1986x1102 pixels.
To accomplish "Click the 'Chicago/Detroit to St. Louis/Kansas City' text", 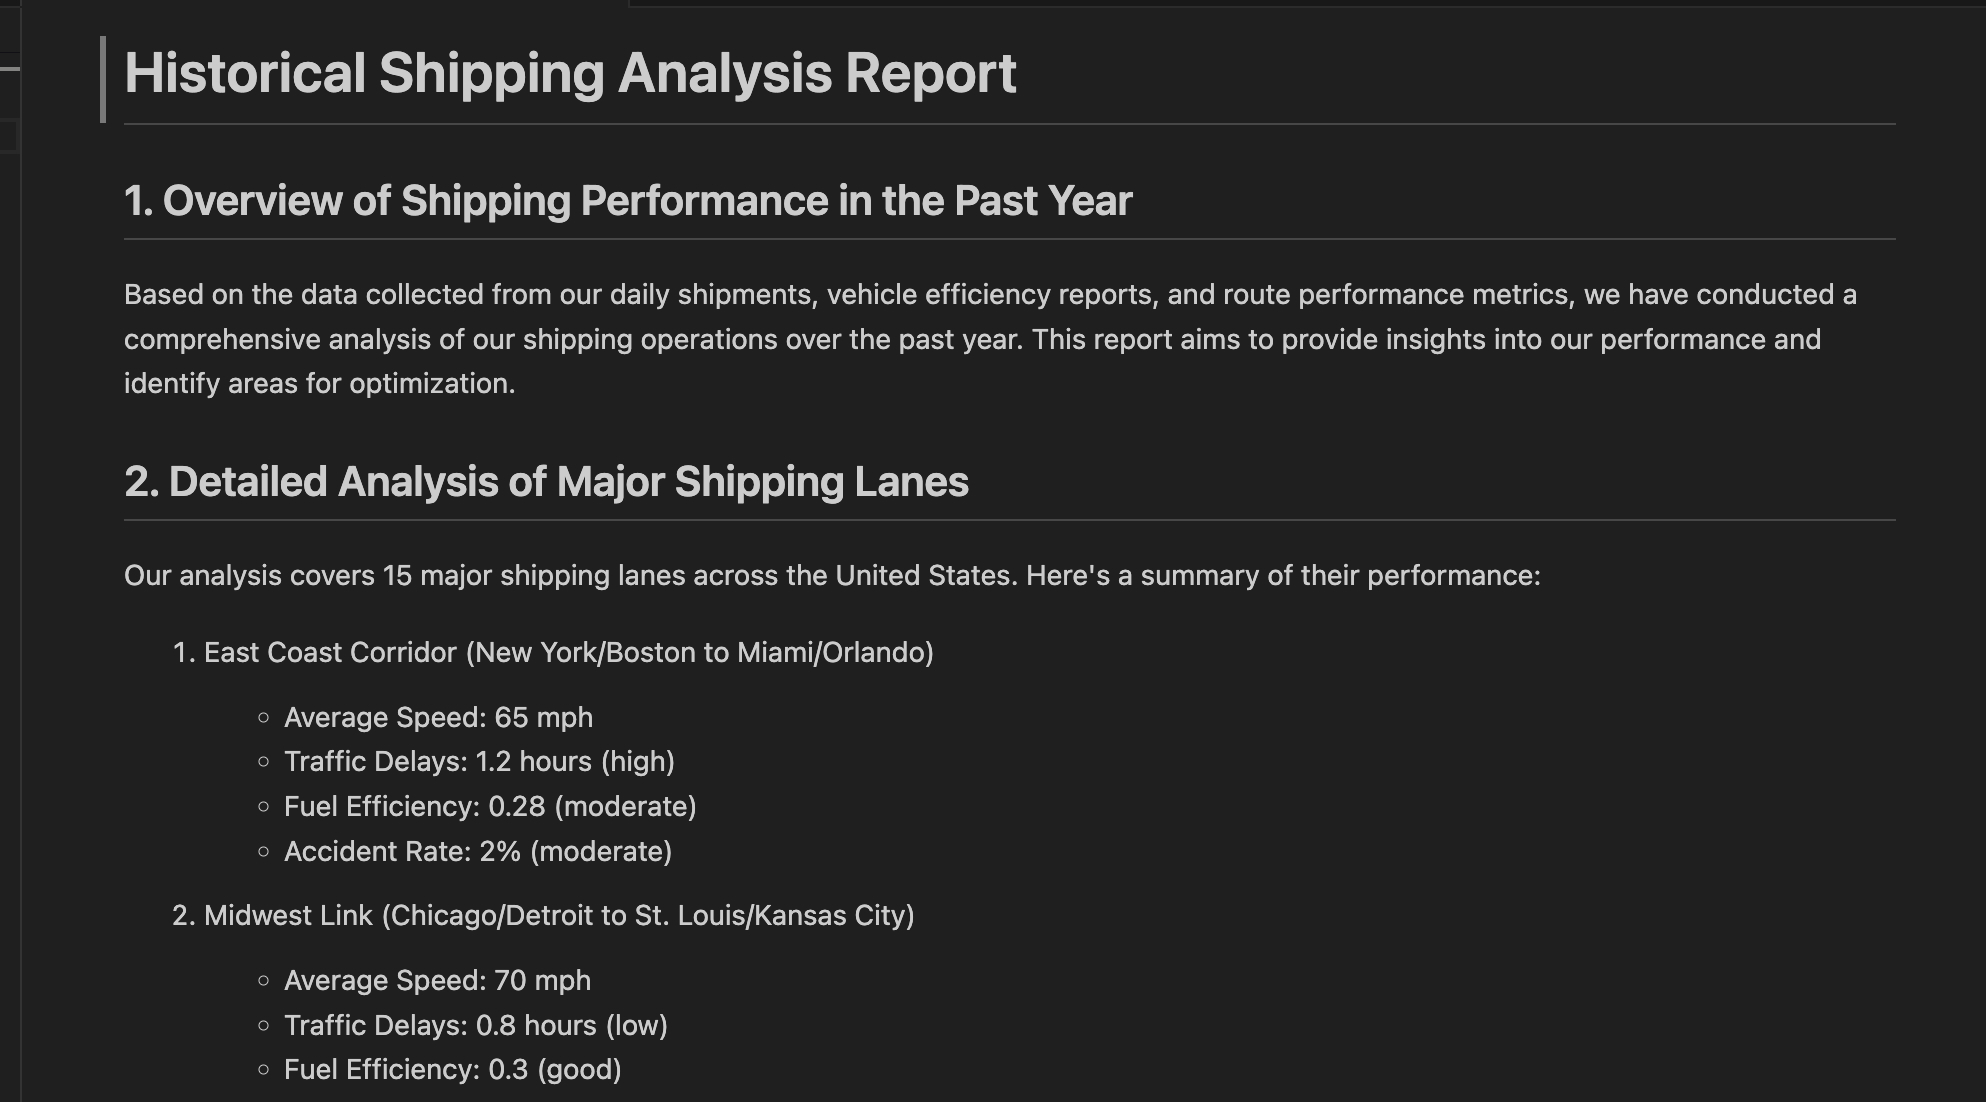I will point(648,916).
